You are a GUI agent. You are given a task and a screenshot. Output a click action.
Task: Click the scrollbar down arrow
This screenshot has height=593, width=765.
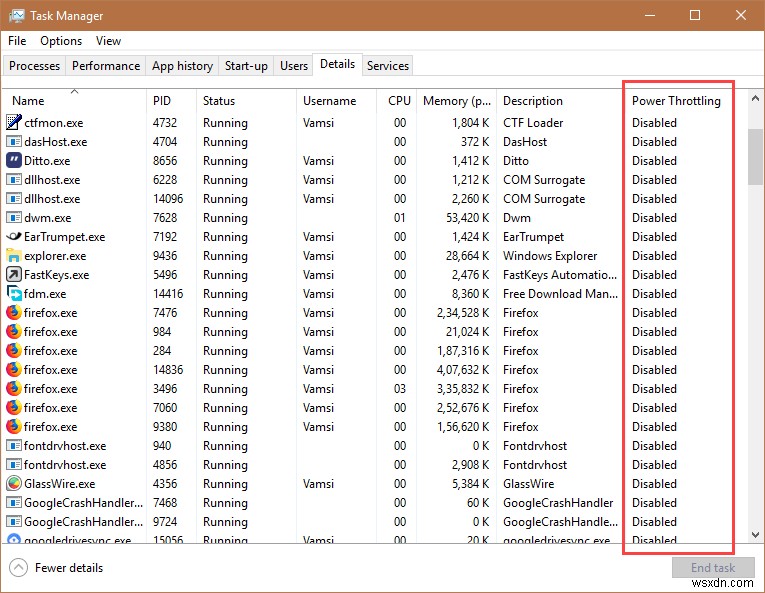tap(755, 534)
